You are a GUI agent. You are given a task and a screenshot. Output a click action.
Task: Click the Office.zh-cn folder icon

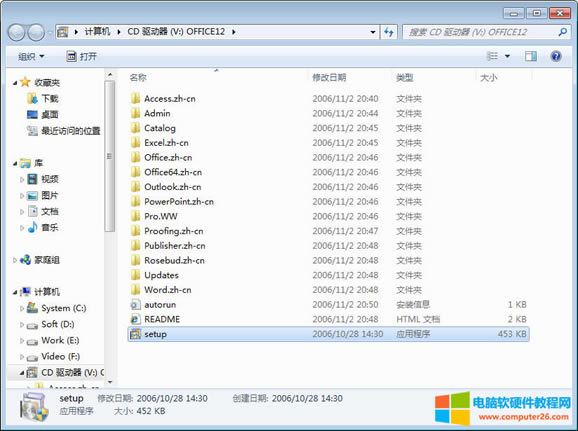point(136,157)
